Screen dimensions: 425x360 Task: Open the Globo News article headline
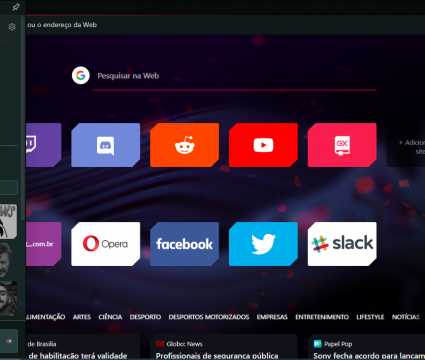(217, 356)
